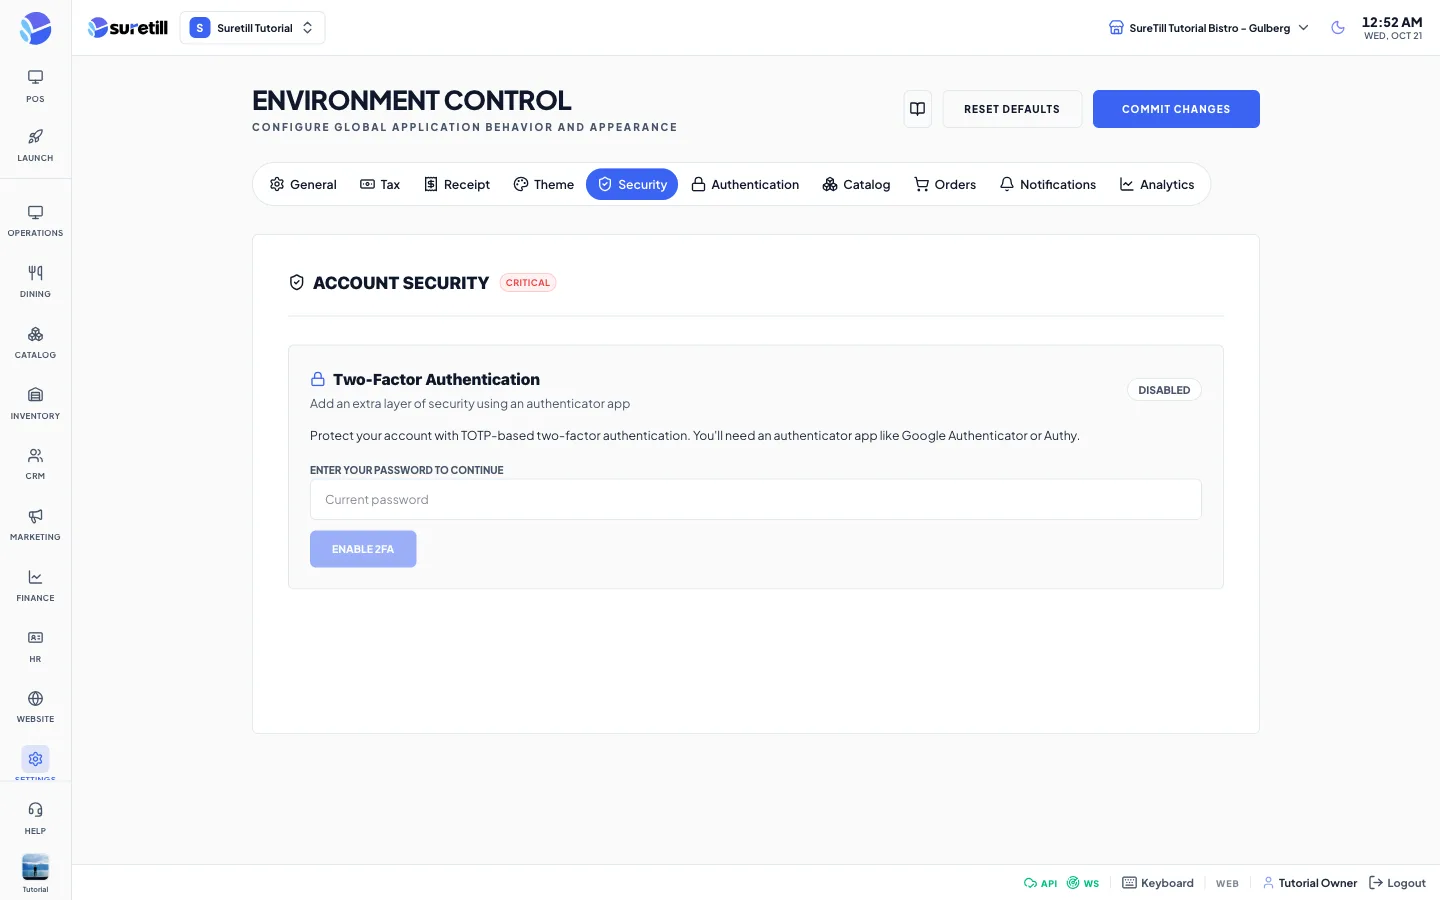This screenshot has height=900, width=1440.
Task: Switch to the Theme tab
Action: [x=543, y=184]
